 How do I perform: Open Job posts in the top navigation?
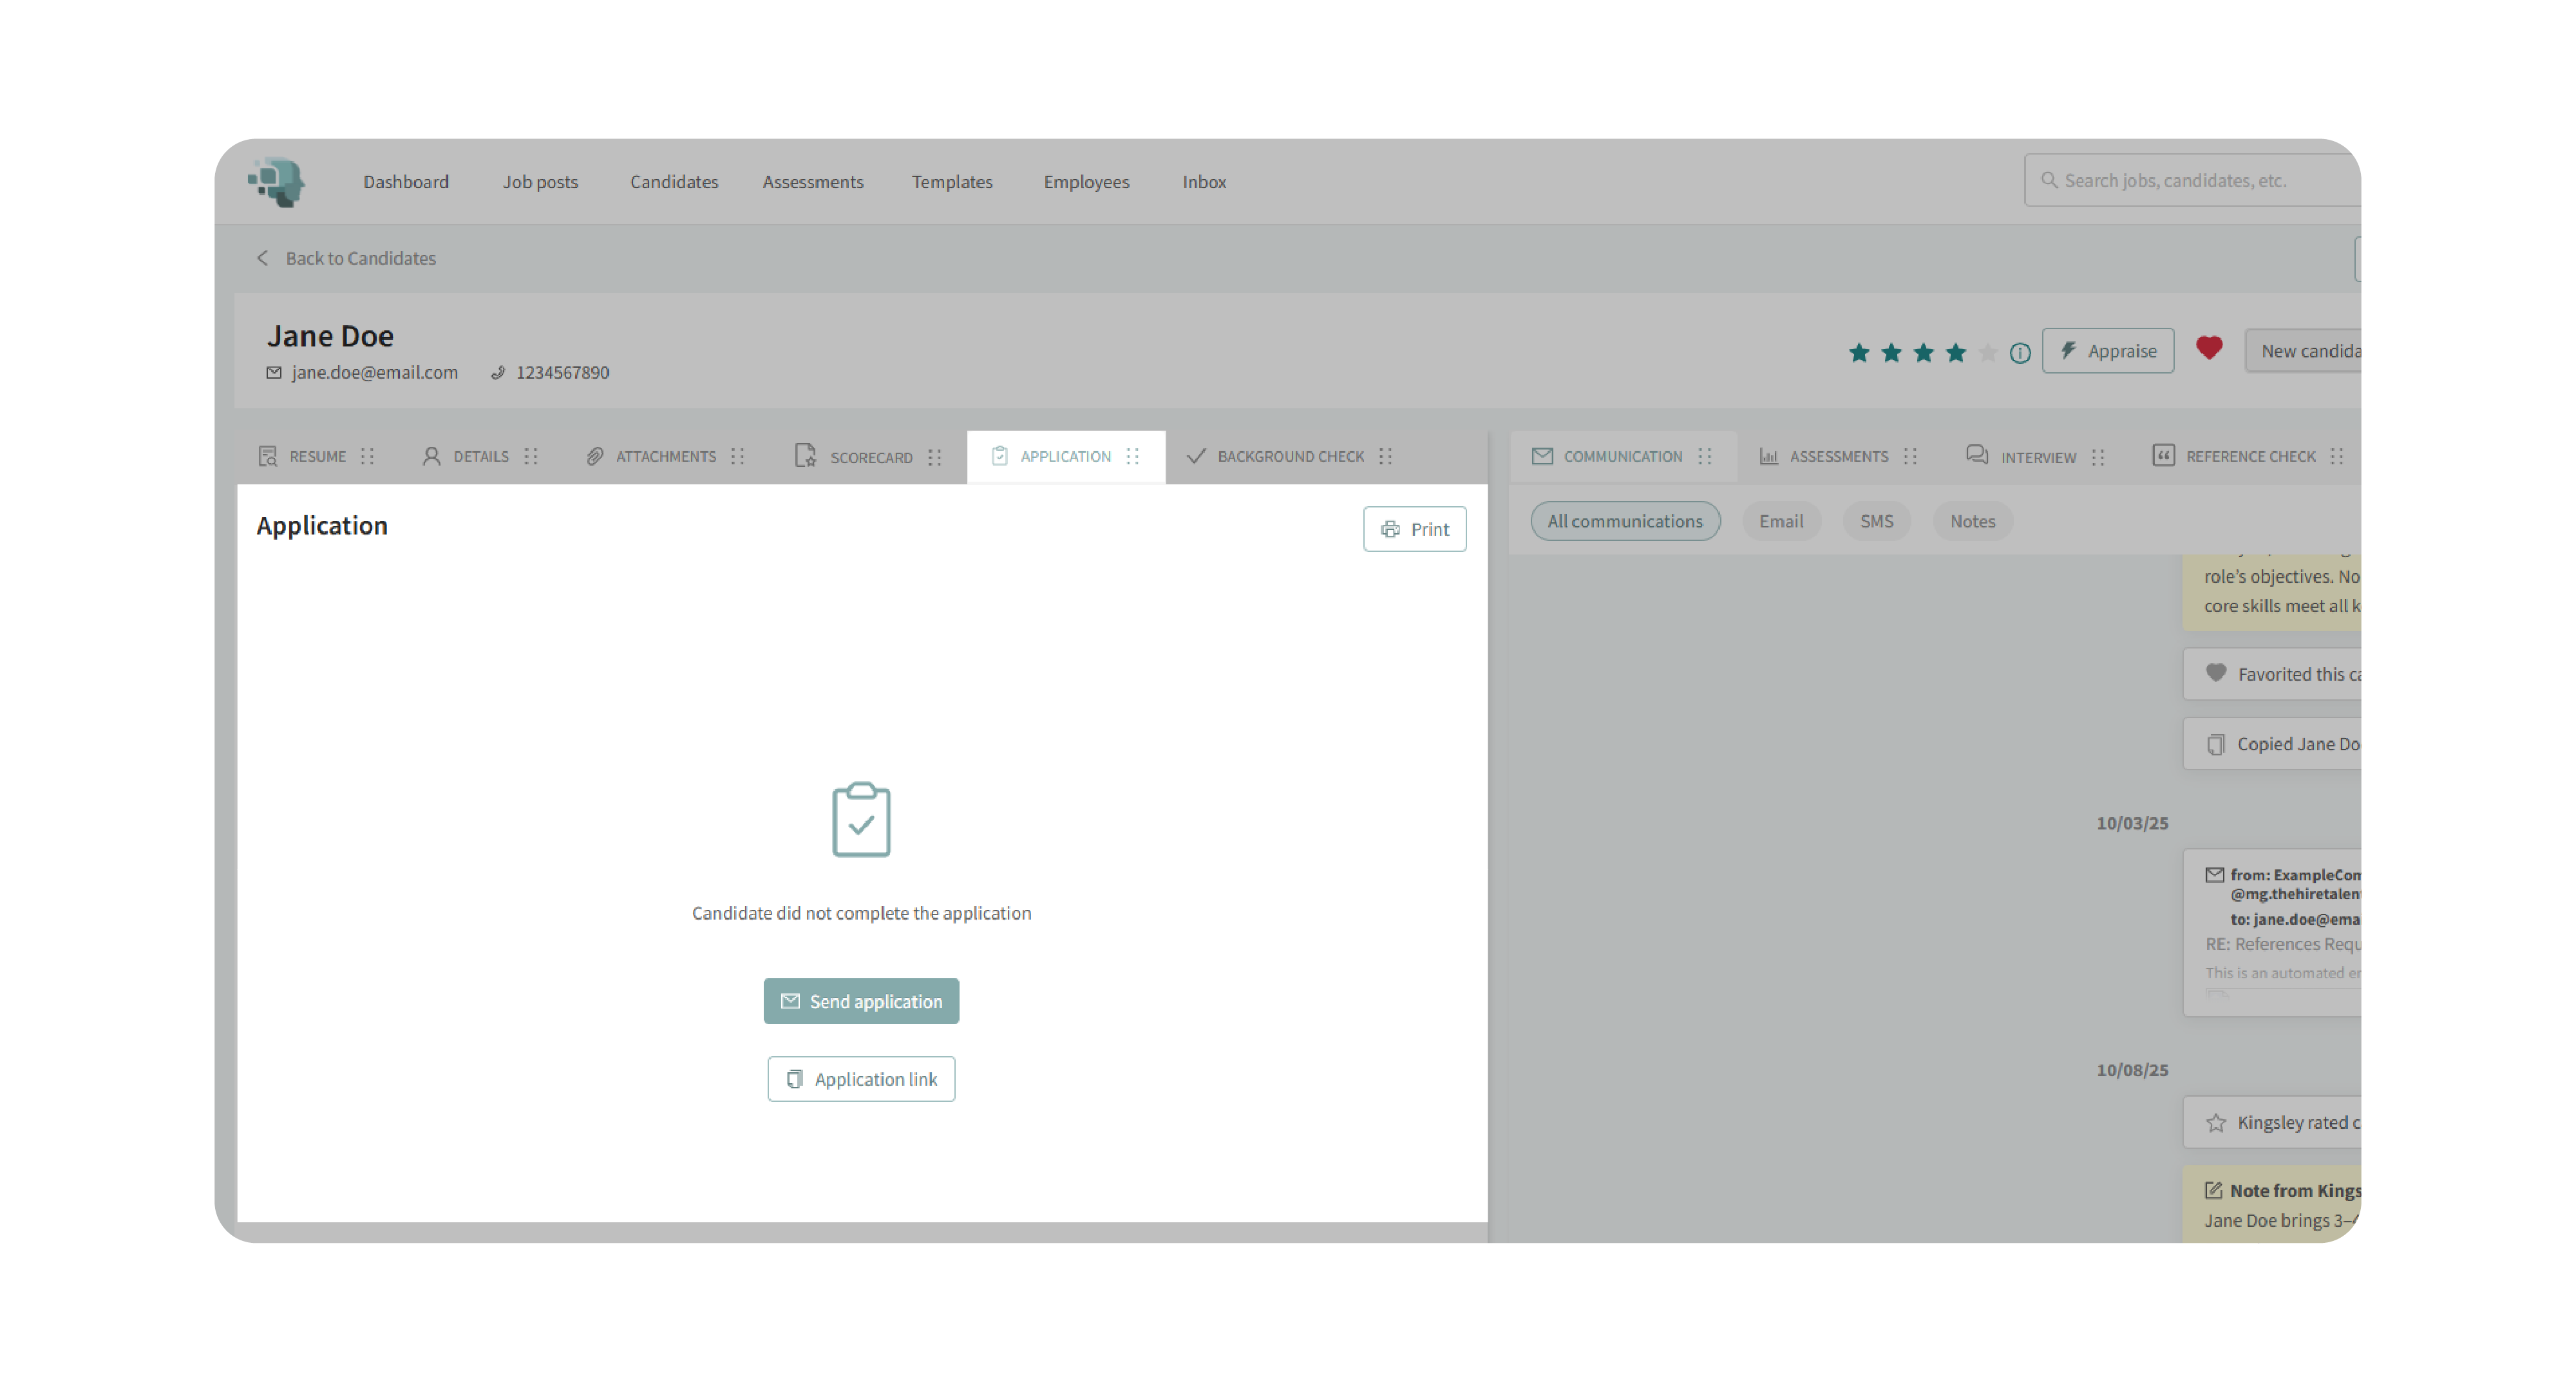click(x=540, y=182)
